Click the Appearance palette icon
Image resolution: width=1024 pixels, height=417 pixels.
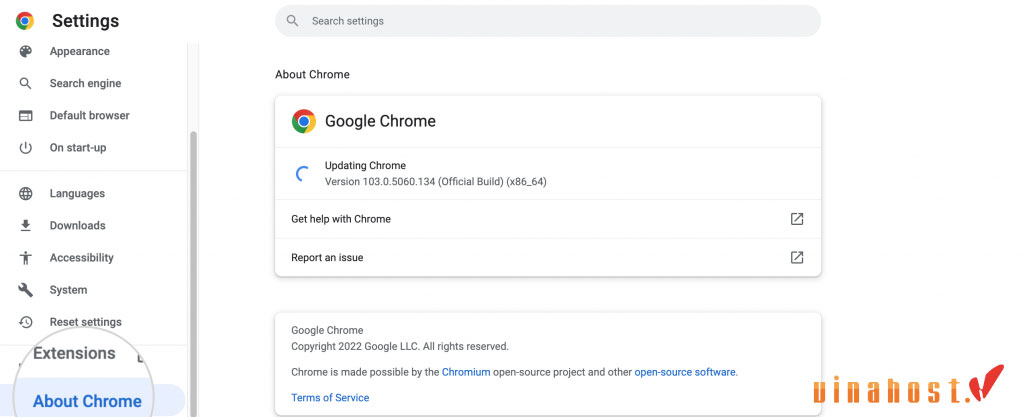pos(25,52)
